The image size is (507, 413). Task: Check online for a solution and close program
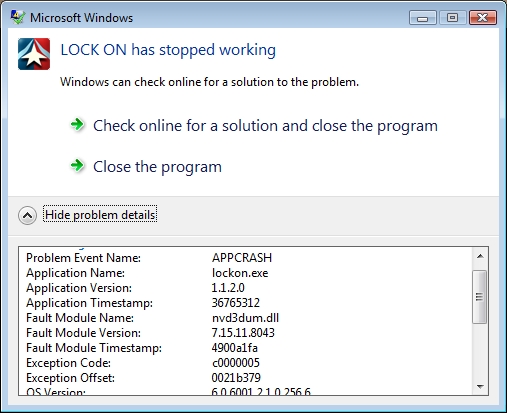[265, 126]
